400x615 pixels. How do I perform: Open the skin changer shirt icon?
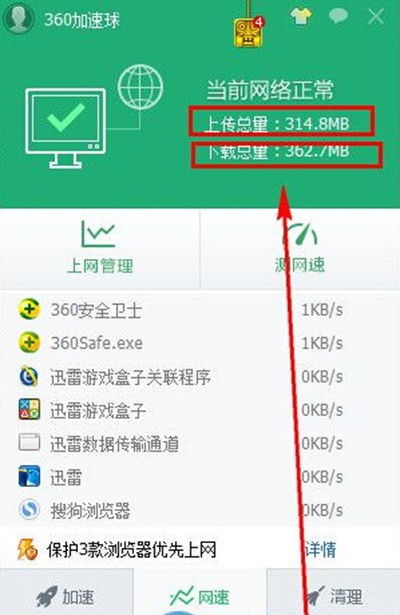coord(301,16)
